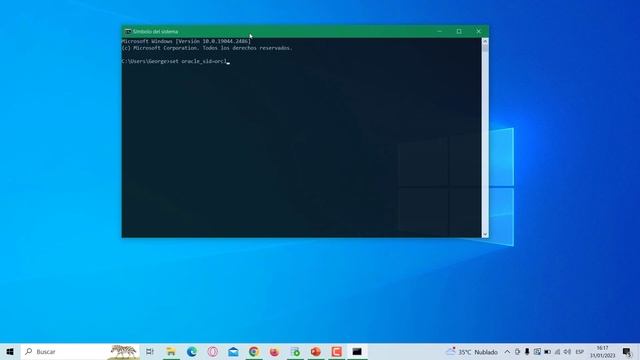Screen dimensions: 640x360
Task: Click the console vertical scrollbar thumb
Action: point(485,49)
